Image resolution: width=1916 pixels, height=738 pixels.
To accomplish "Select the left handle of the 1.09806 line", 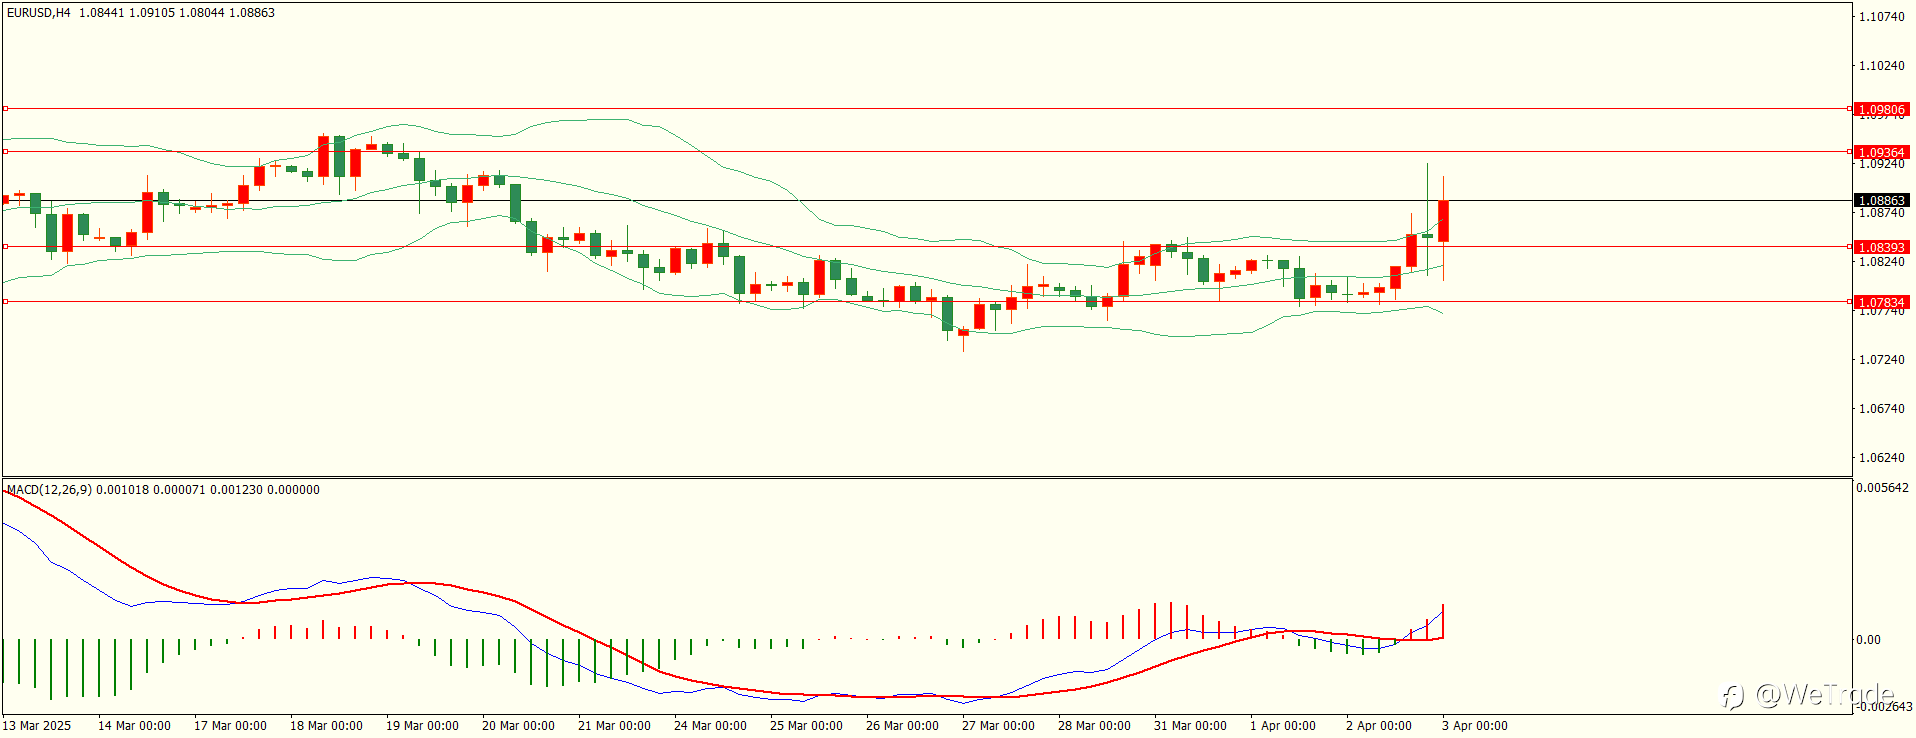I will tap(5, 108).
